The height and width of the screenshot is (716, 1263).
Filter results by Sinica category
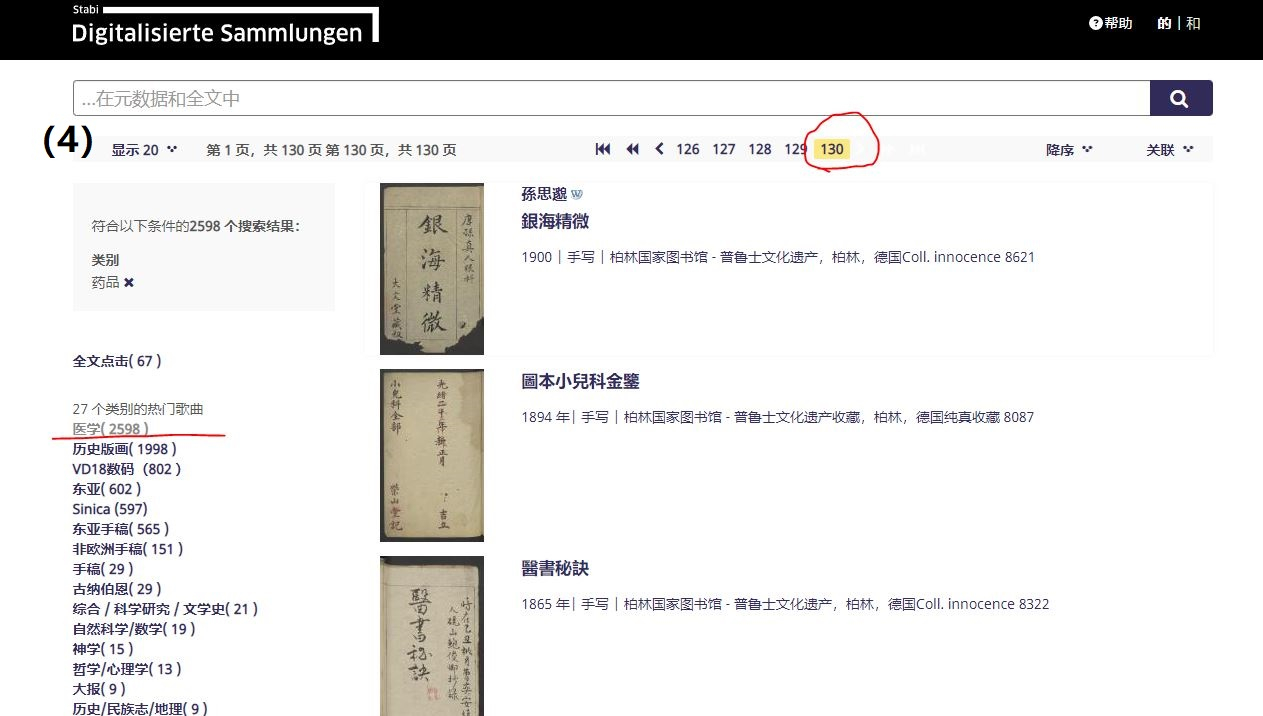coord(110,509)
